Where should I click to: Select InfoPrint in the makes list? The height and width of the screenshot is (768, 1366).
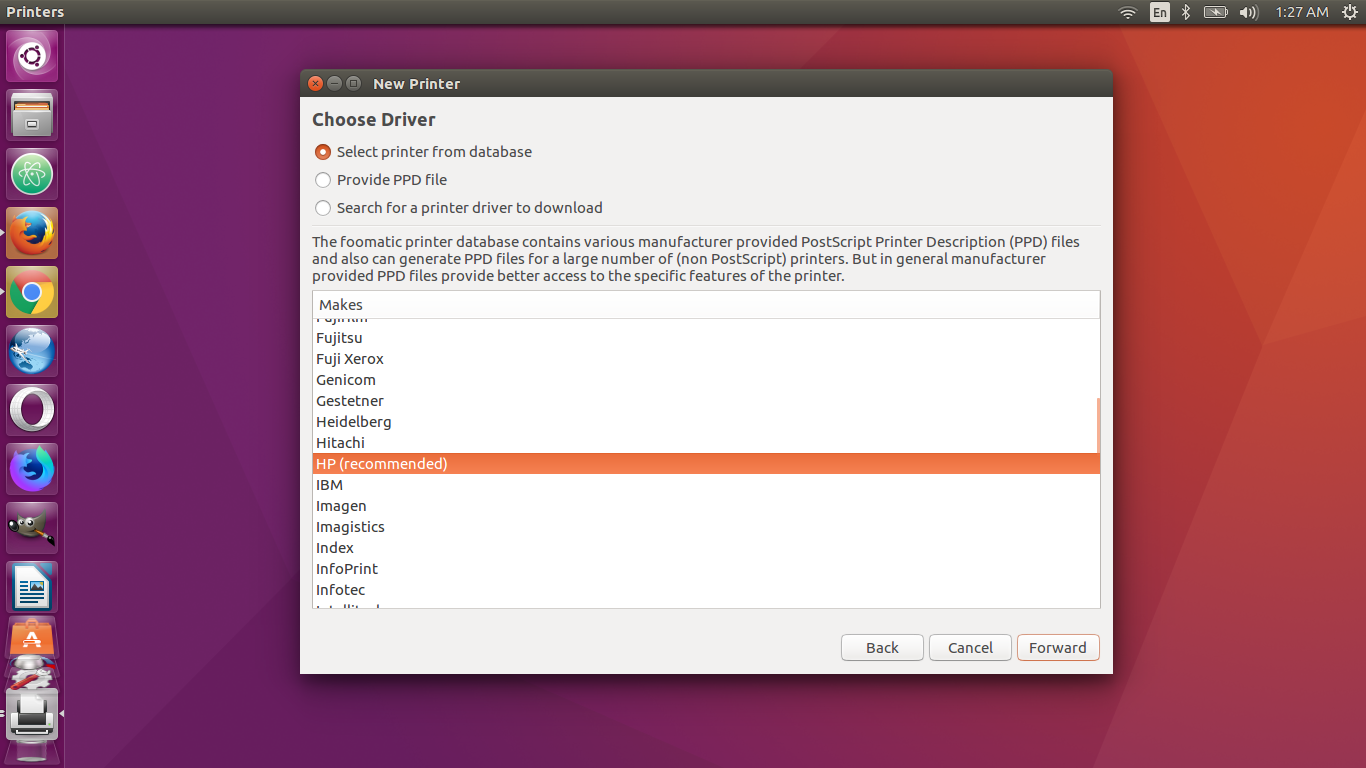[704, 569]
